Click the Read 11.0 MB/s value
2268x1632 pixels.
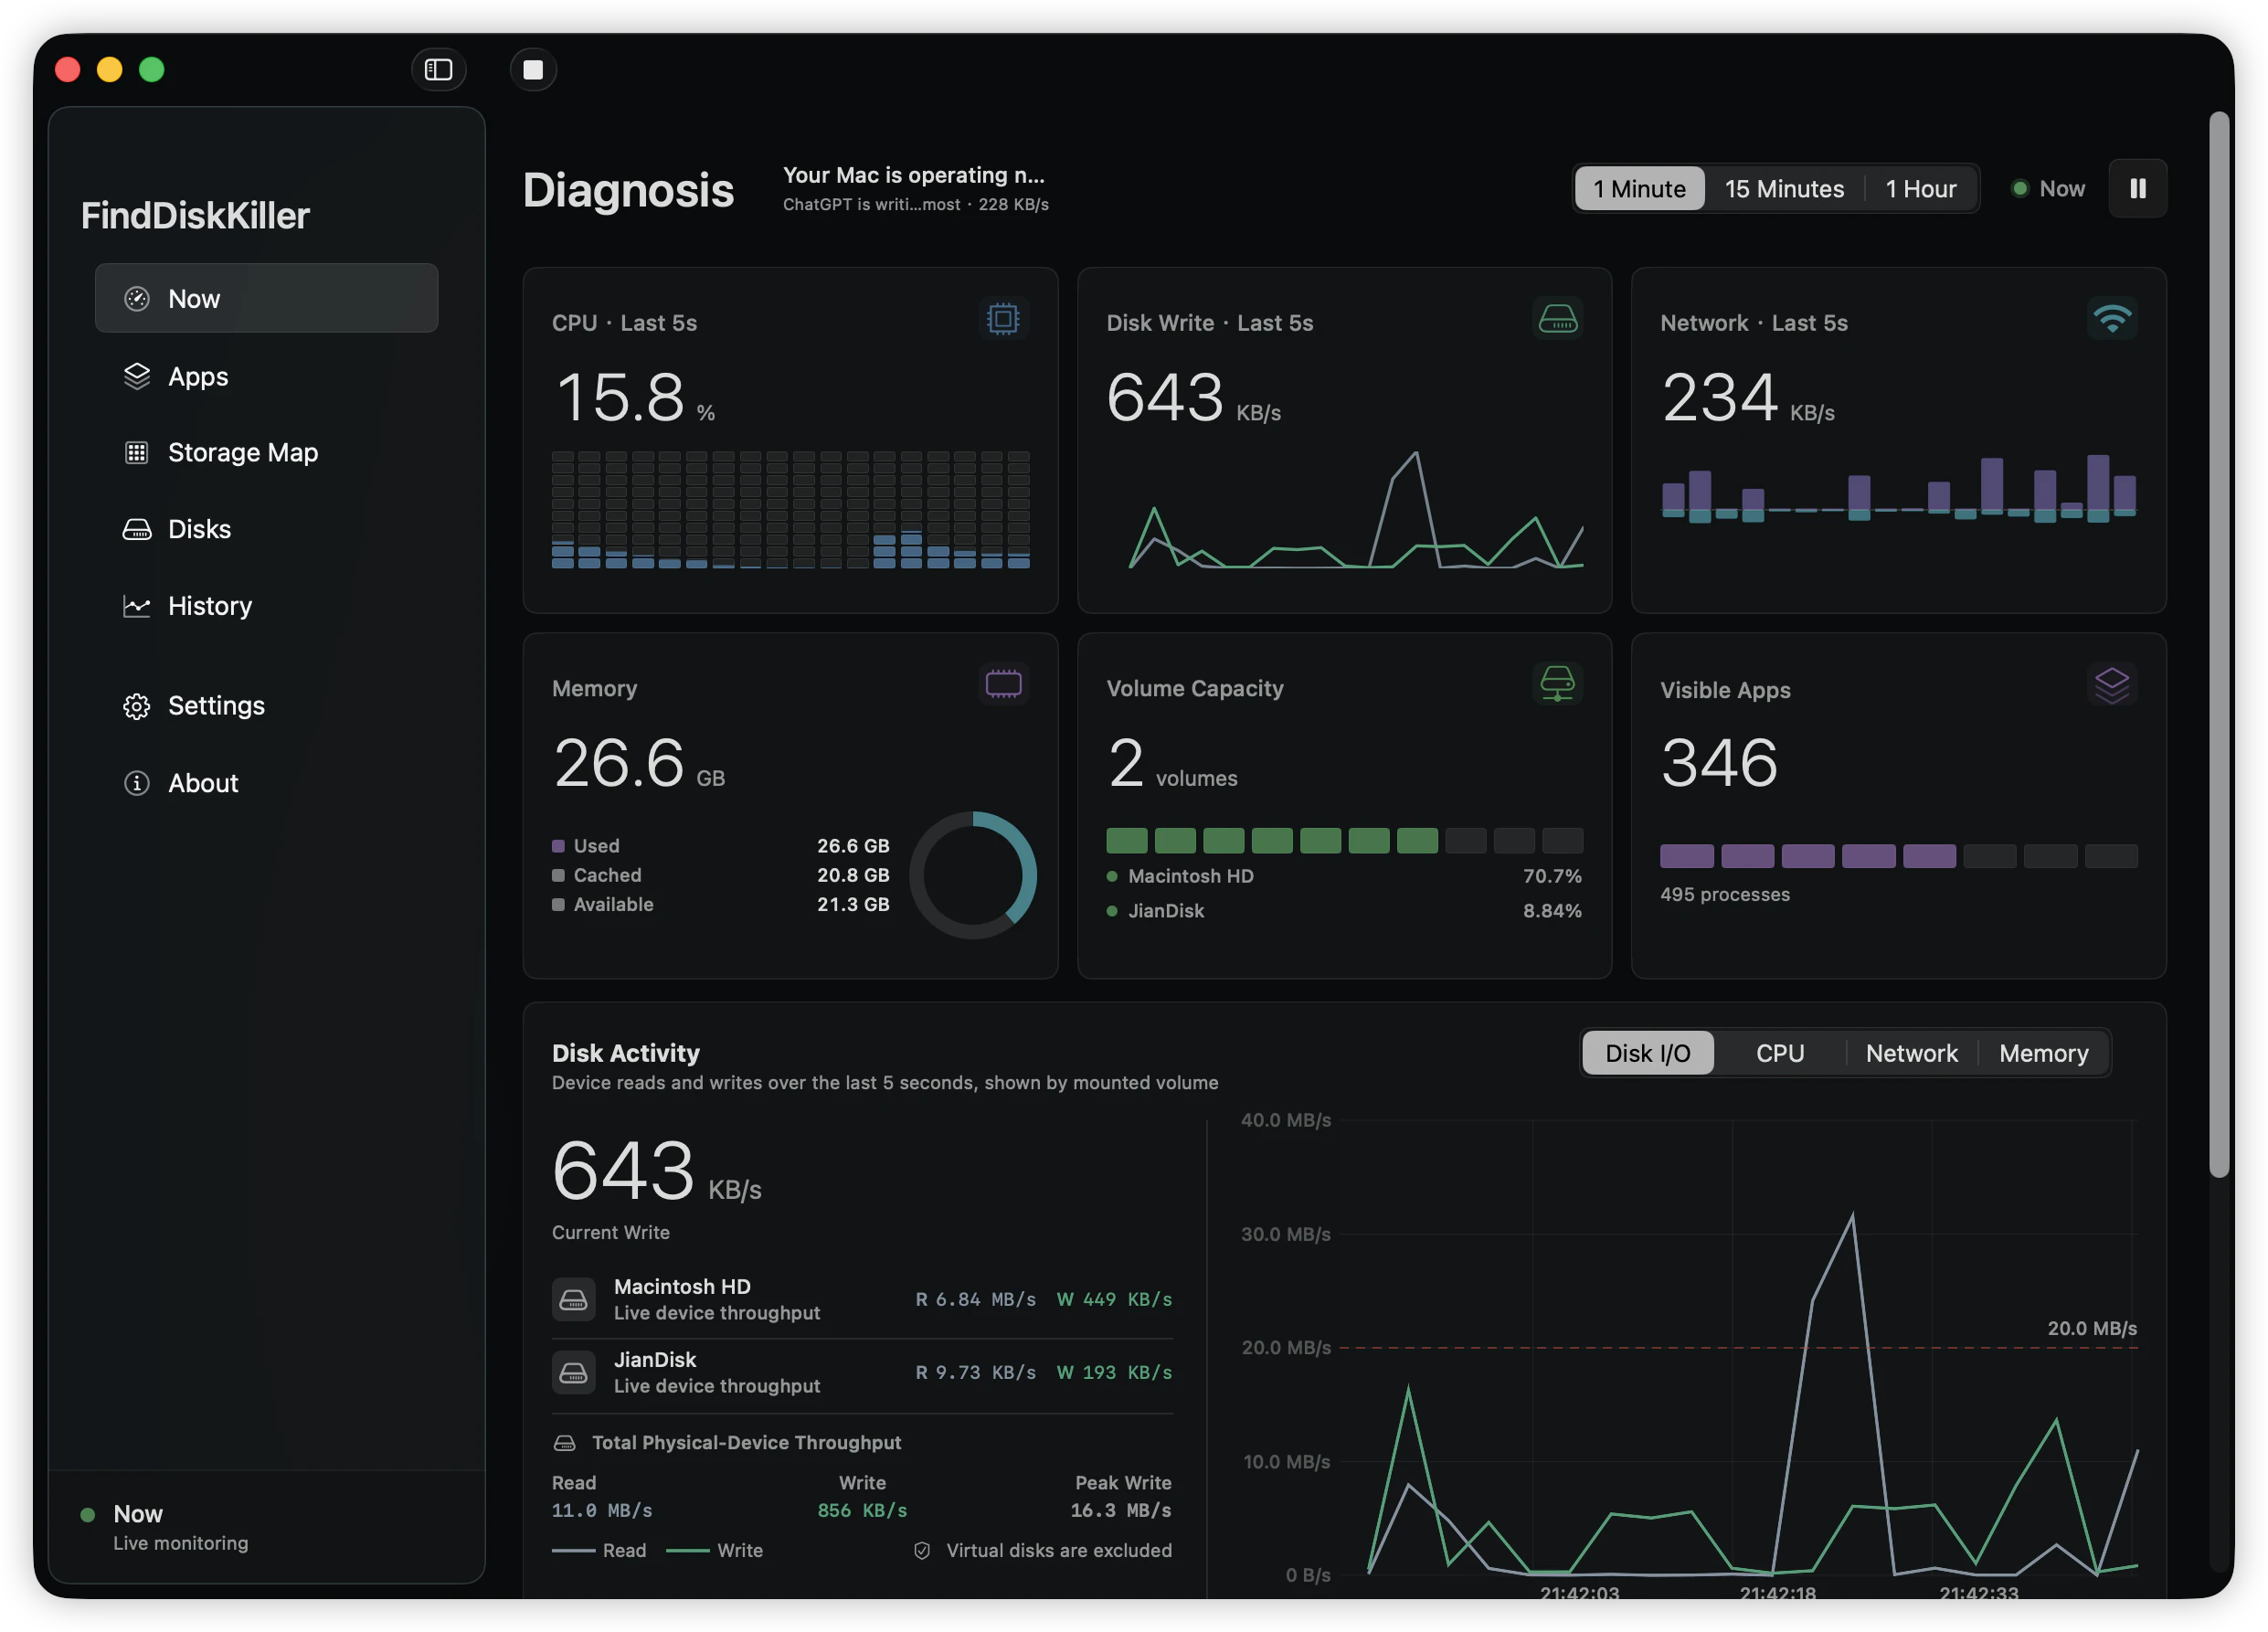click(602, 1510)
